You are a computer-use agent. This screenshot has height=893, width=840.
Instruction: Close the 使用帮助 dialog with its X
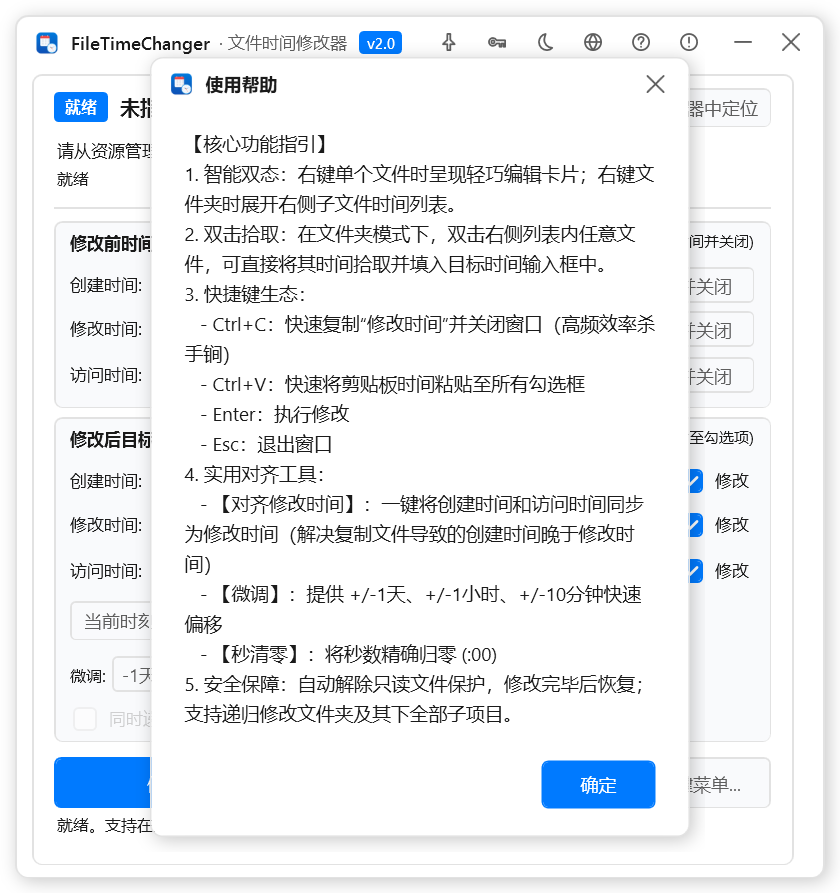(x=655, y=84)
